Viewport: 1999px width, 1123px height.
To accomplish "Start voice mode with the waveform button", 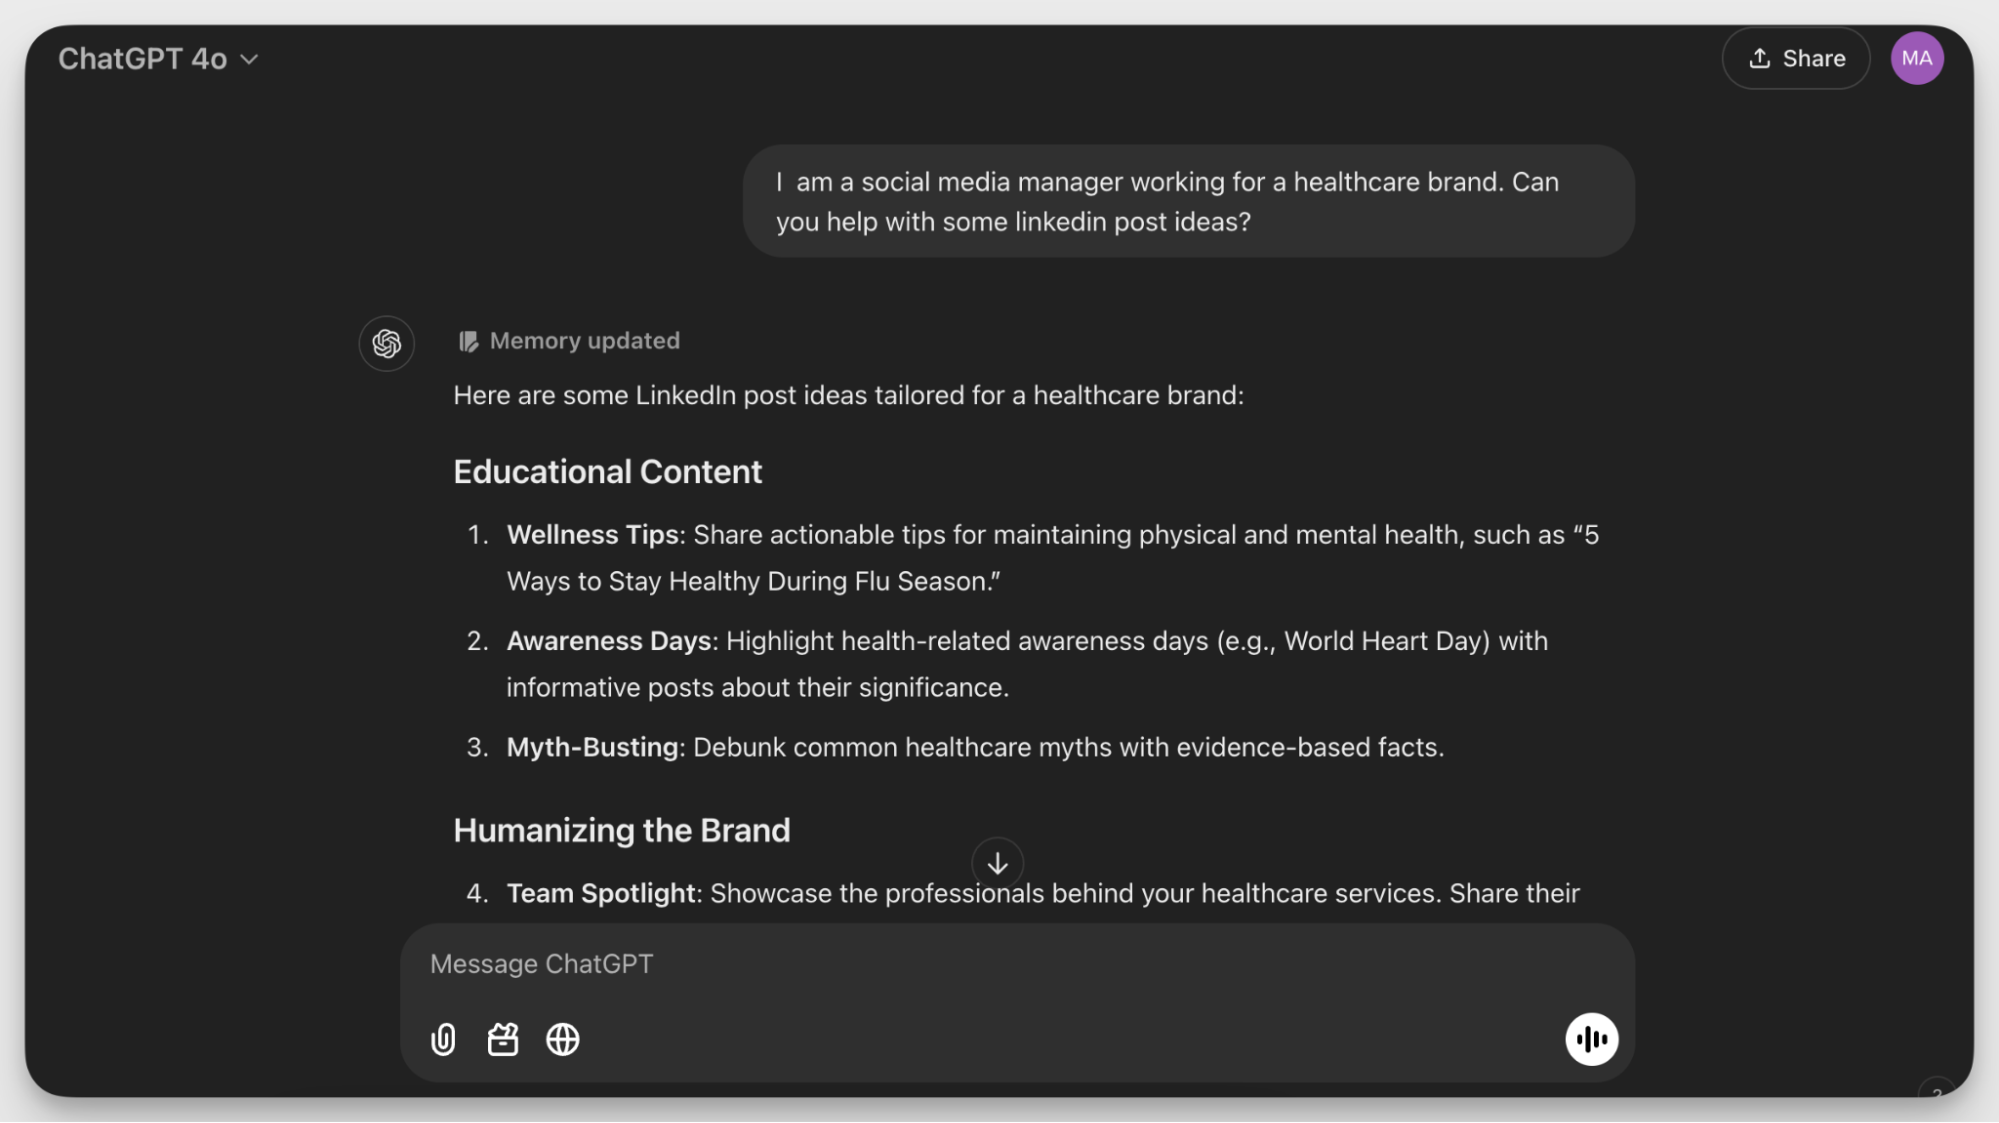I will coord(1591,1040).
